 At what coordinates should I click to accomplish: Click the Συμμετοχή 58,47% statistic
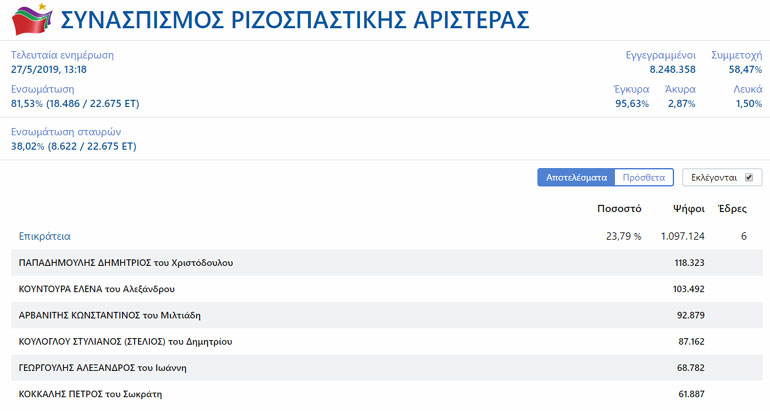click(x=744, y=69)
